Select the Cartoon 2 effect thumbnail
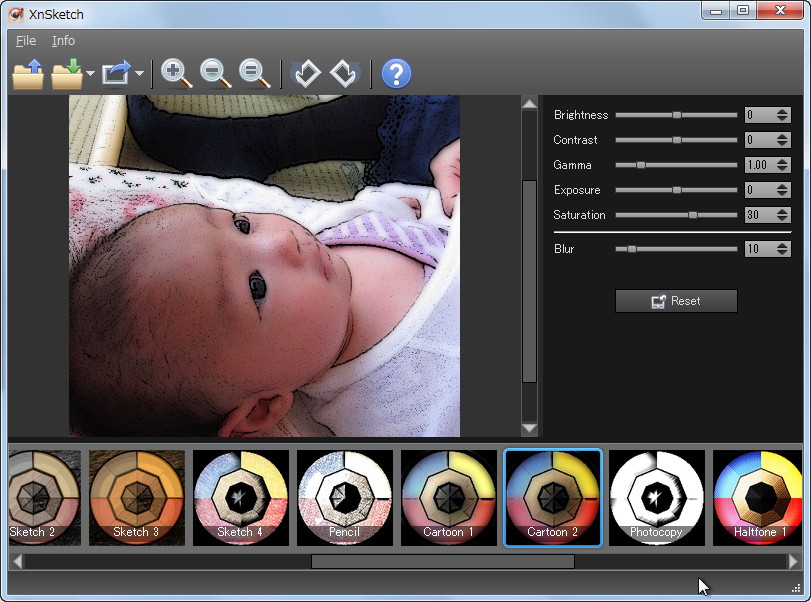The image size is (811, 602). 552,498
